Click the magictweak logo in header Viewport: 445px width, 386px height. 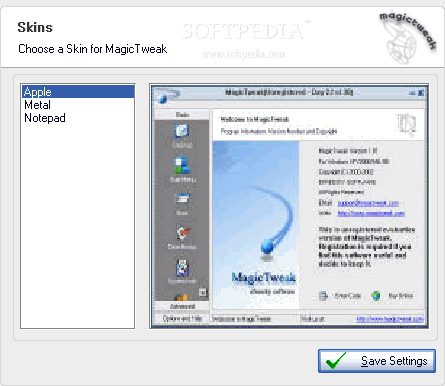(407, 37)
